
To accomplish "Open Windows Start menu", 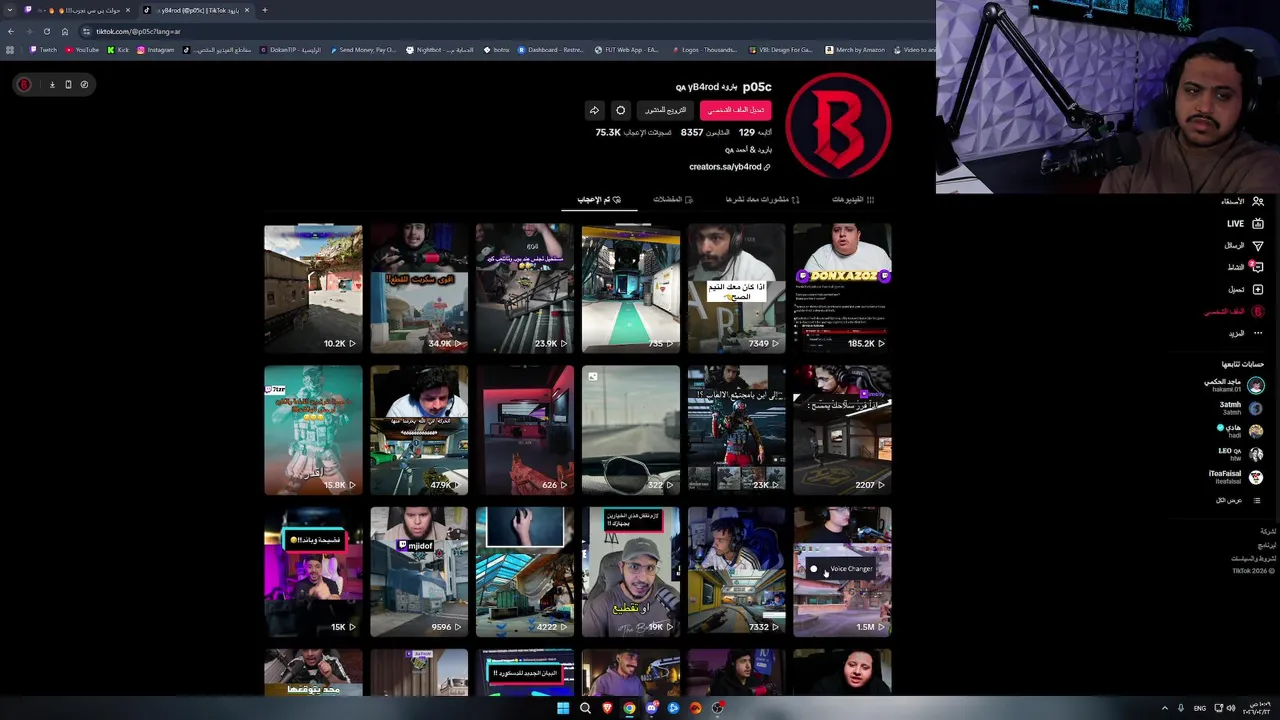I will pos(563,708).
